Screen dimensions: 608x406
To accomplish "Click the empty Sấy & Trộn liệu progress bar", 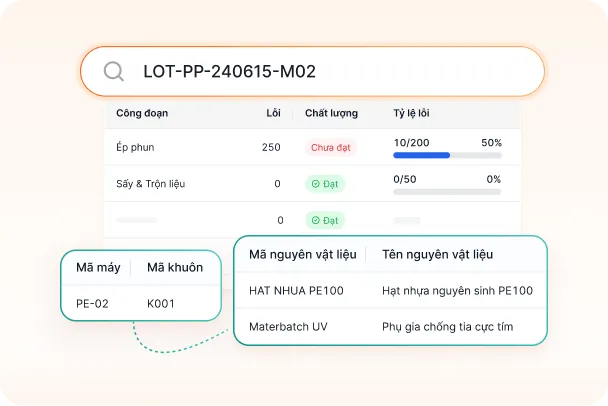I will click(447, 192).
